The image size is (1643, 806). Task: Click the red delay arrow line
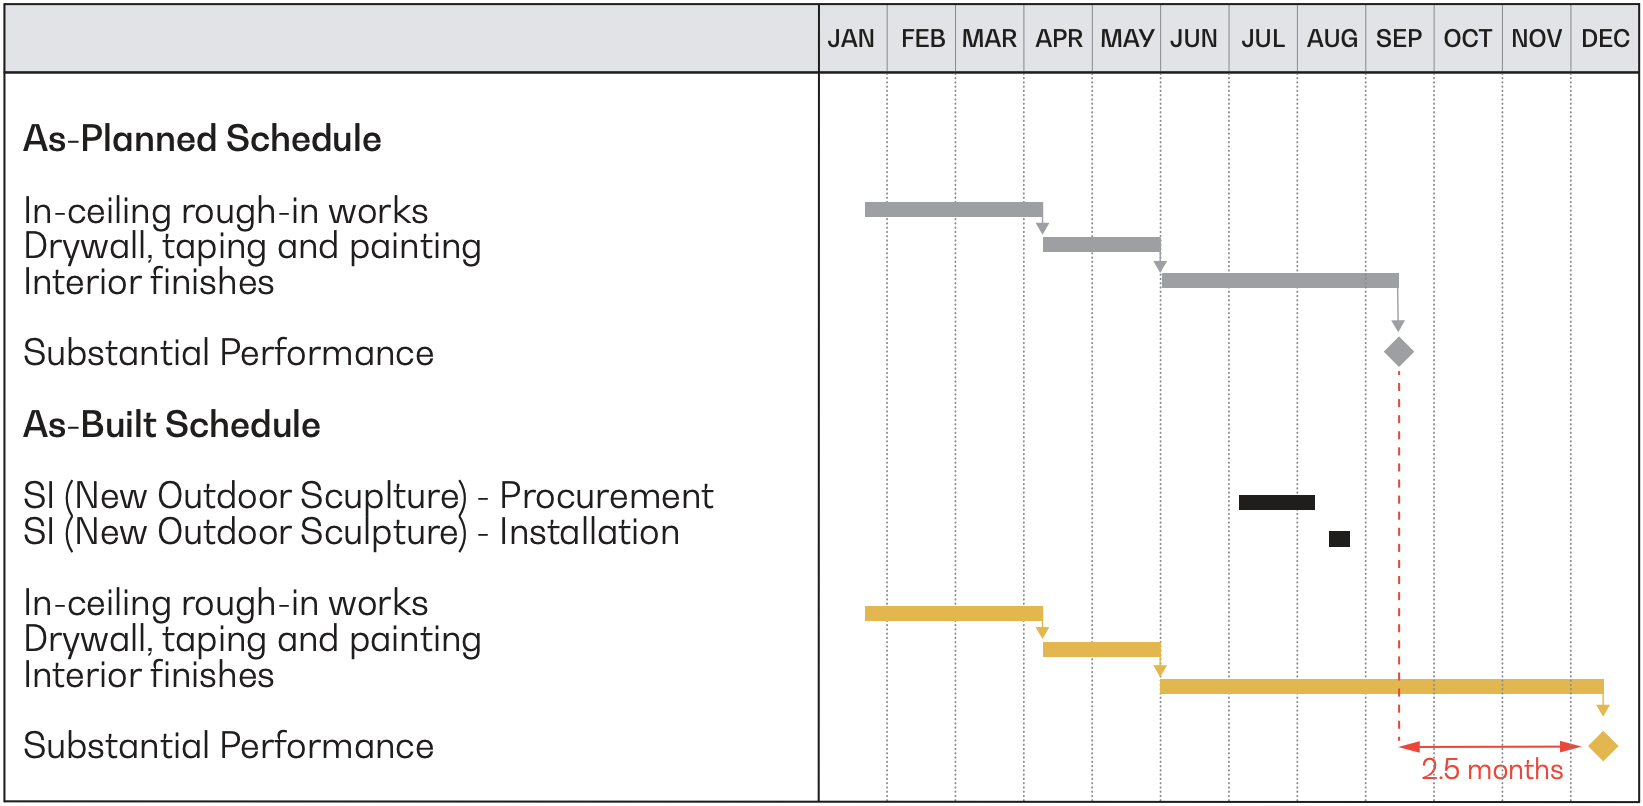(x=1490, y=746)
